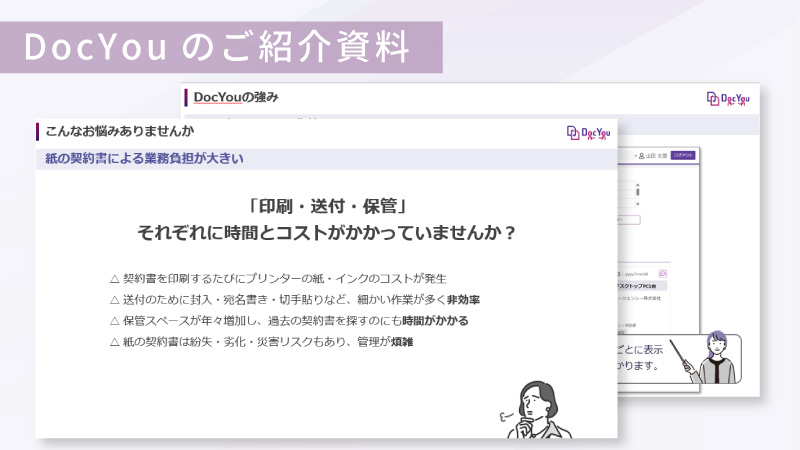Click the bullet ending with 時間がかかる
800x450 pixels.
click(289, 320)
